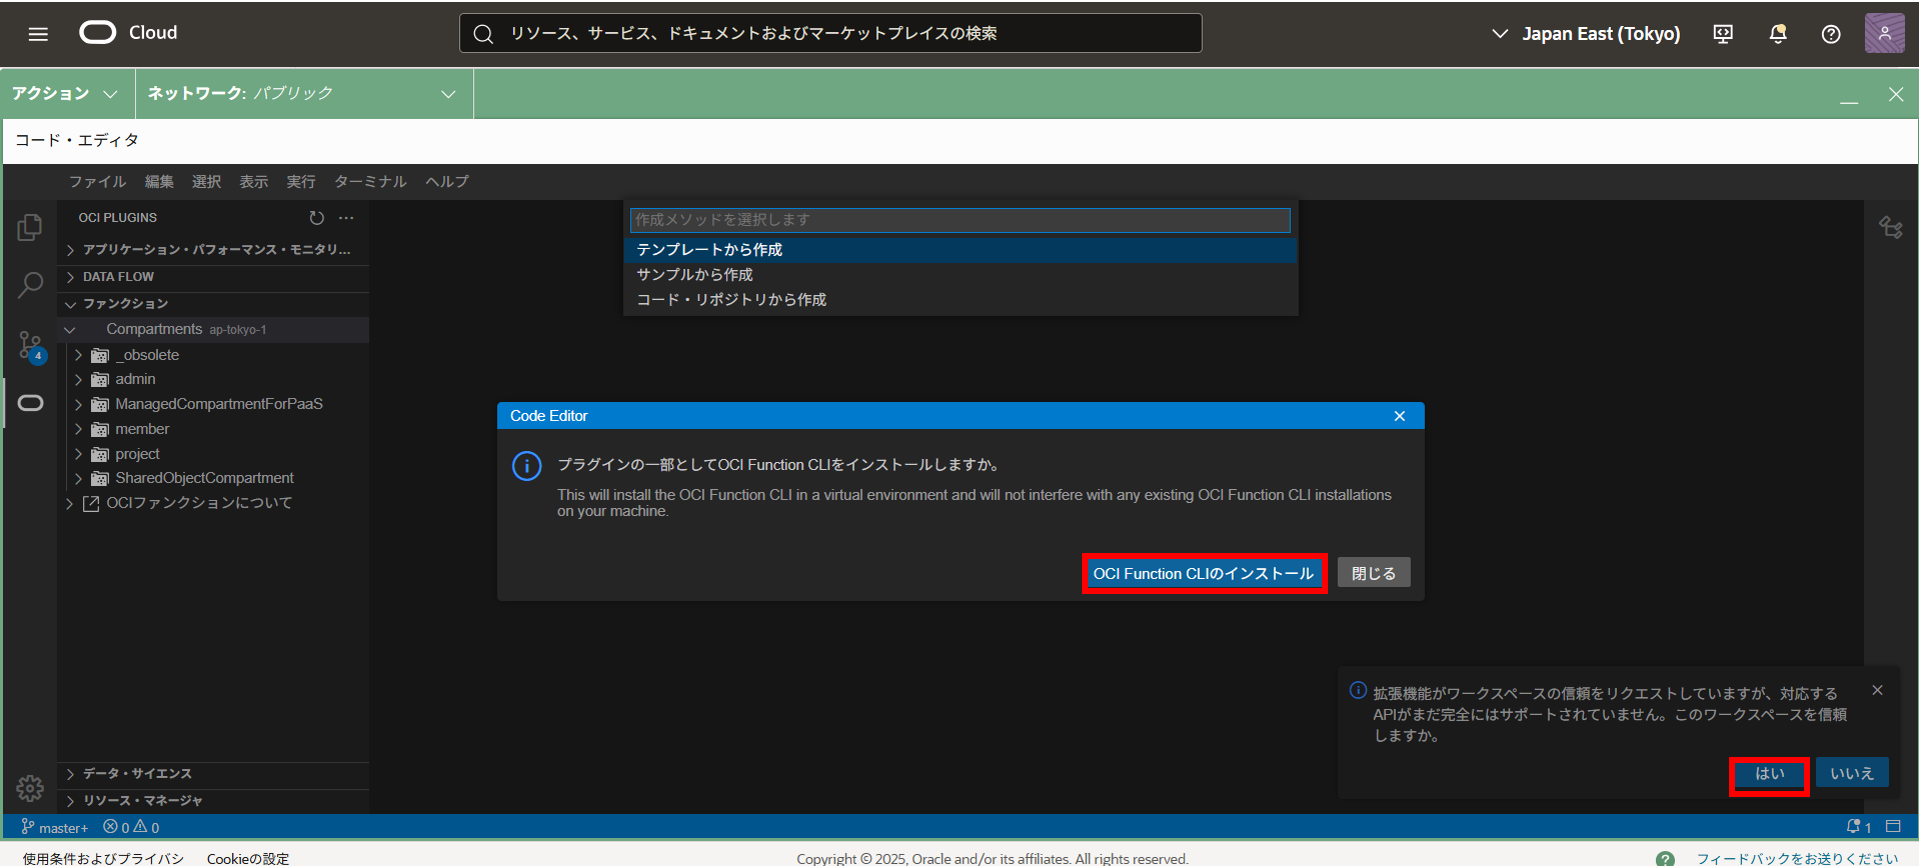This screenshot has height=866, width=1919.
Task: Open the notifications bell
Action: [x=1778, y=34]
